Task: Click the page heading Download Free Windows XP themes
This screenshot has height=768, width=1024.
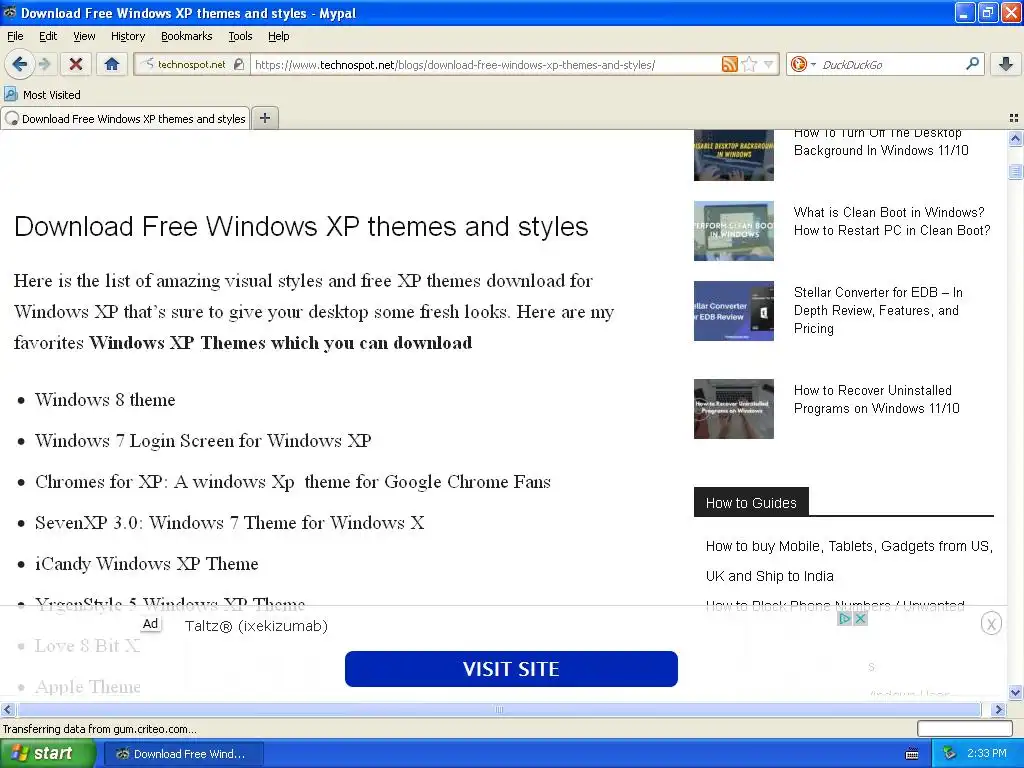Action: coord(301,227)
